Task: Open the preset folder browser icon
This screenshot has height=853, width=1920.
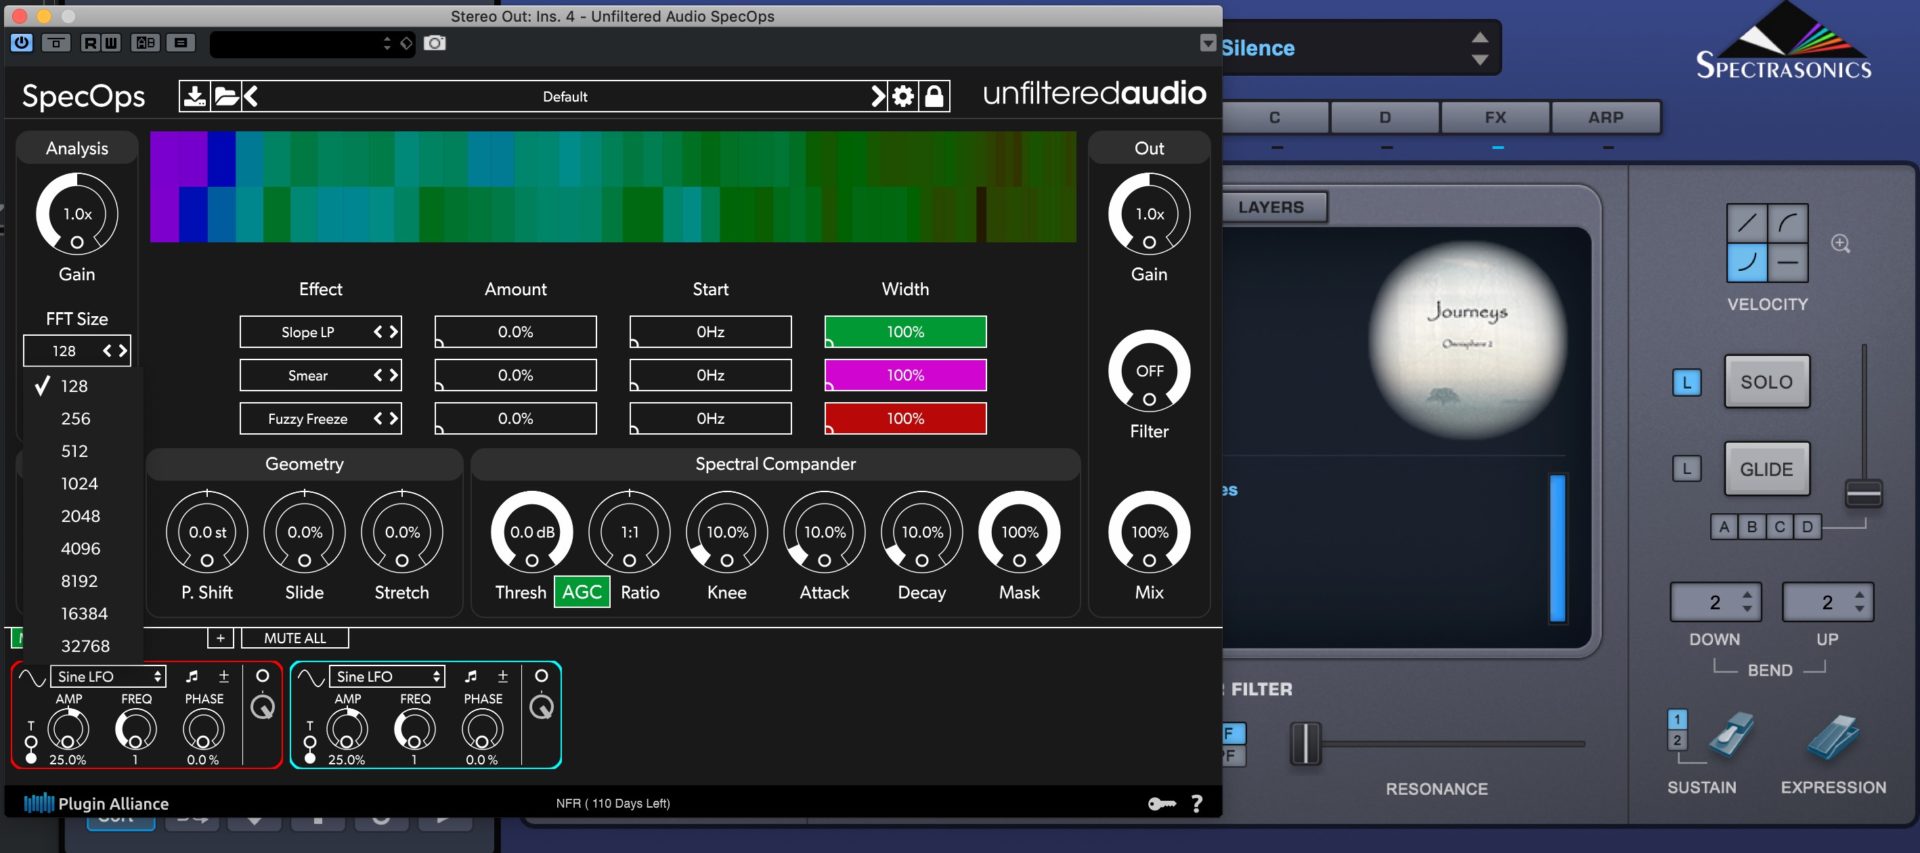Action: click(226, 96)
